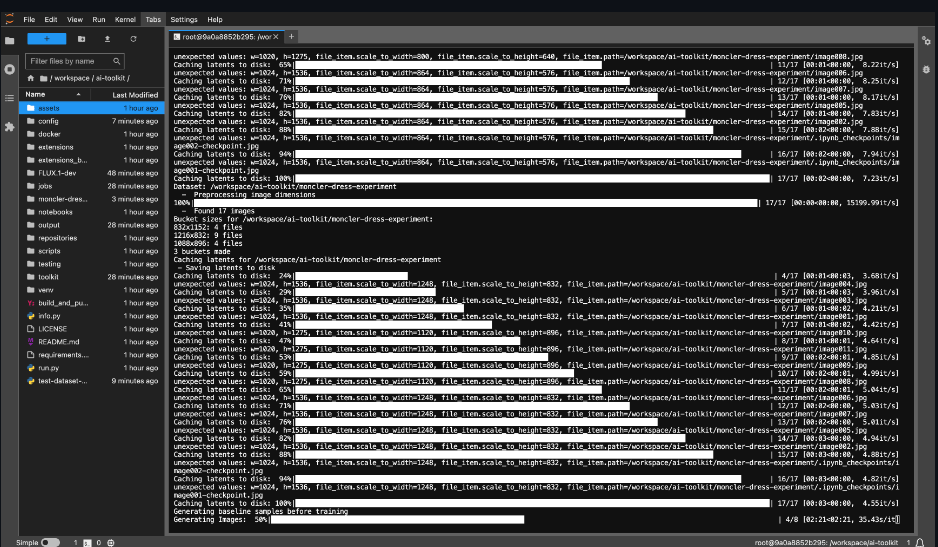Click the kernel chip icon in status bar
938x547 pixels.
(111, 543)
